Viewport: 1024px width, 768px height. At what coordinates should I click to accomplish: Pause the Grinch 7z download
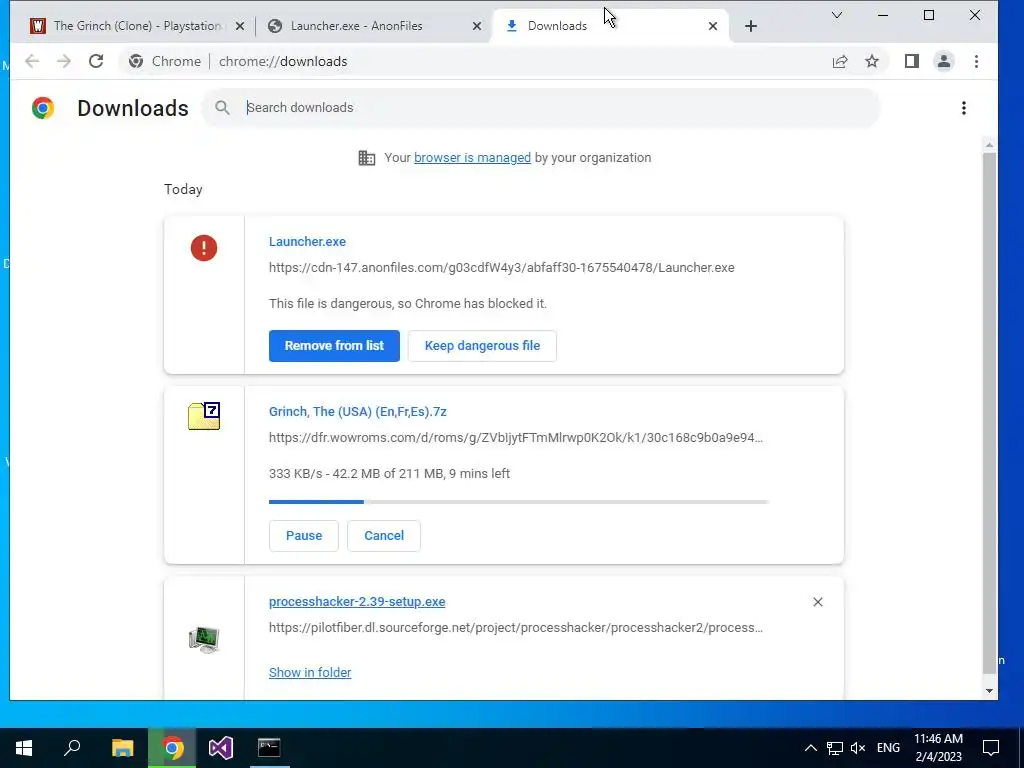304,536
